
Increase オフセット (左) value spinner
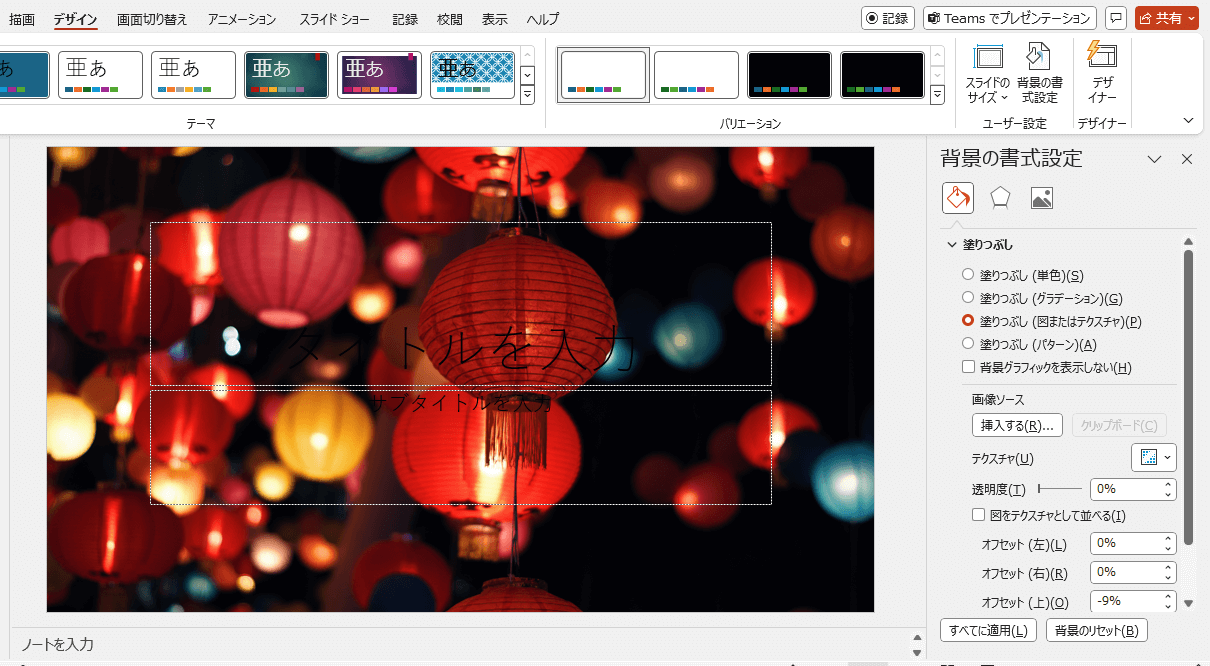(1168, 539)
